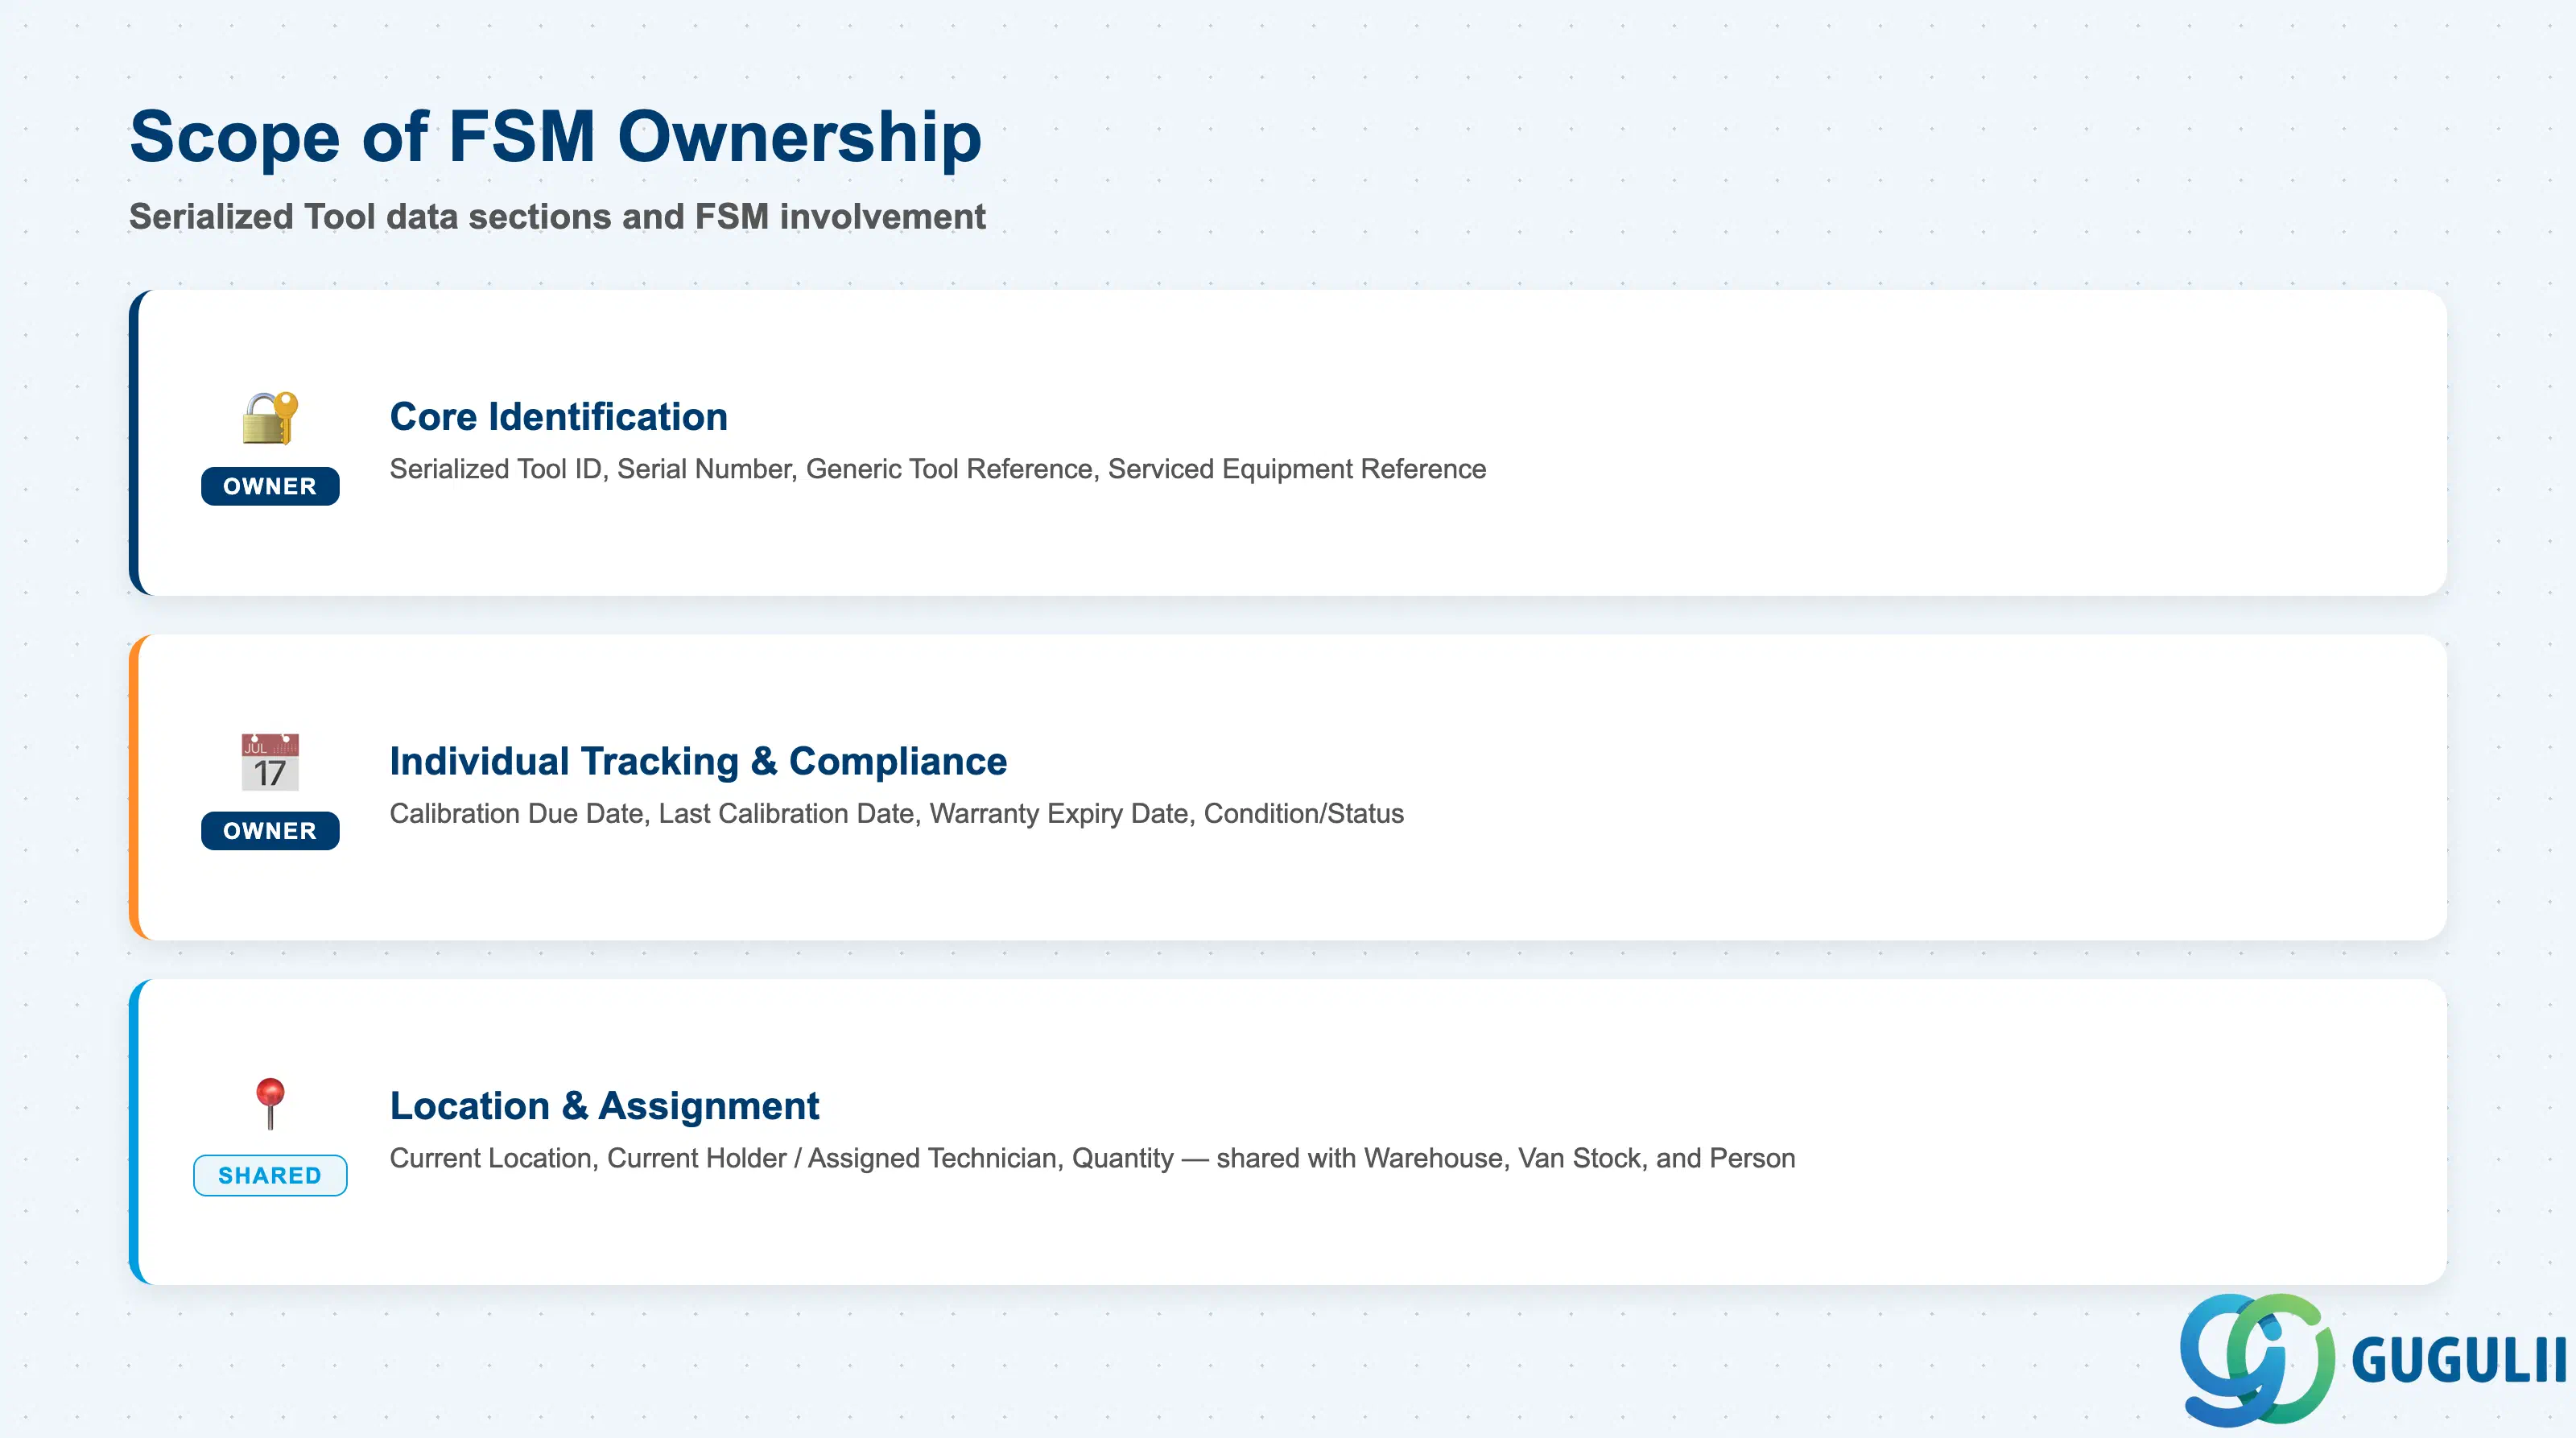Screen dimensions: 2576x1438
Task: Click the OWNER badge under Core Identification
Action: click(x=270, y=486)
